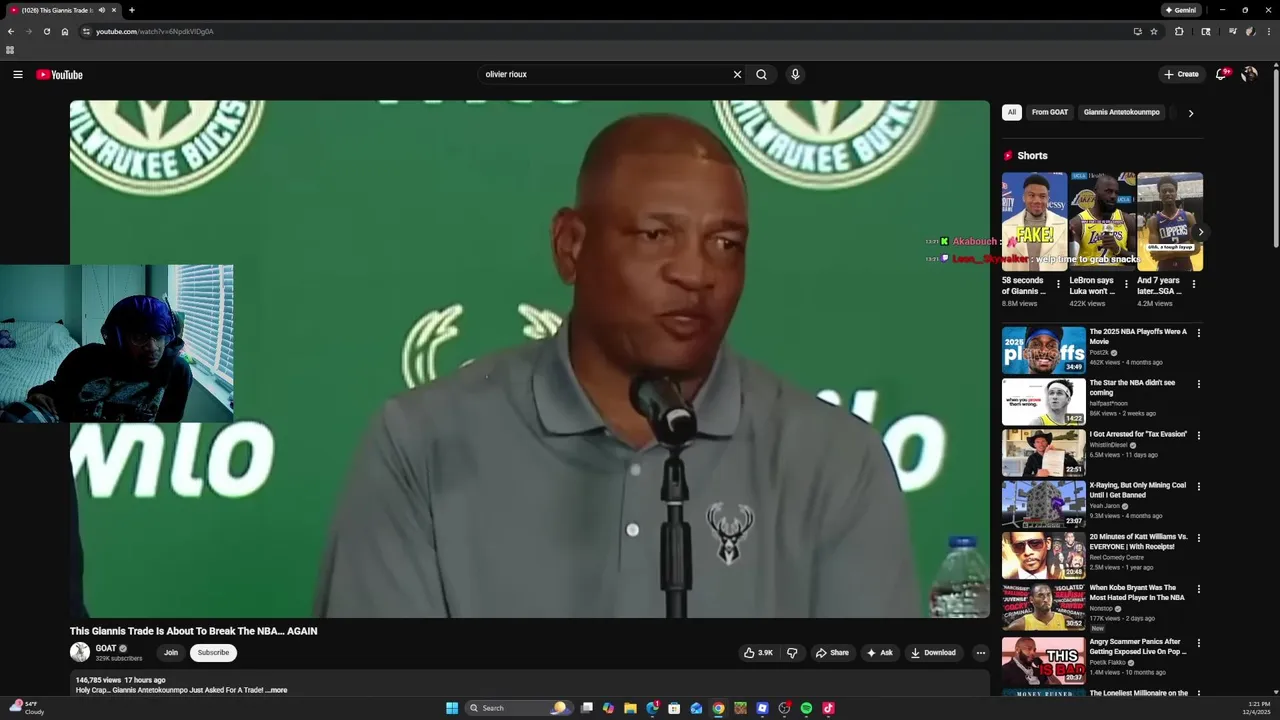Open the '58 seconds of Giannis' Short
Screen dimensions: 1280x720
[1034, 222]
